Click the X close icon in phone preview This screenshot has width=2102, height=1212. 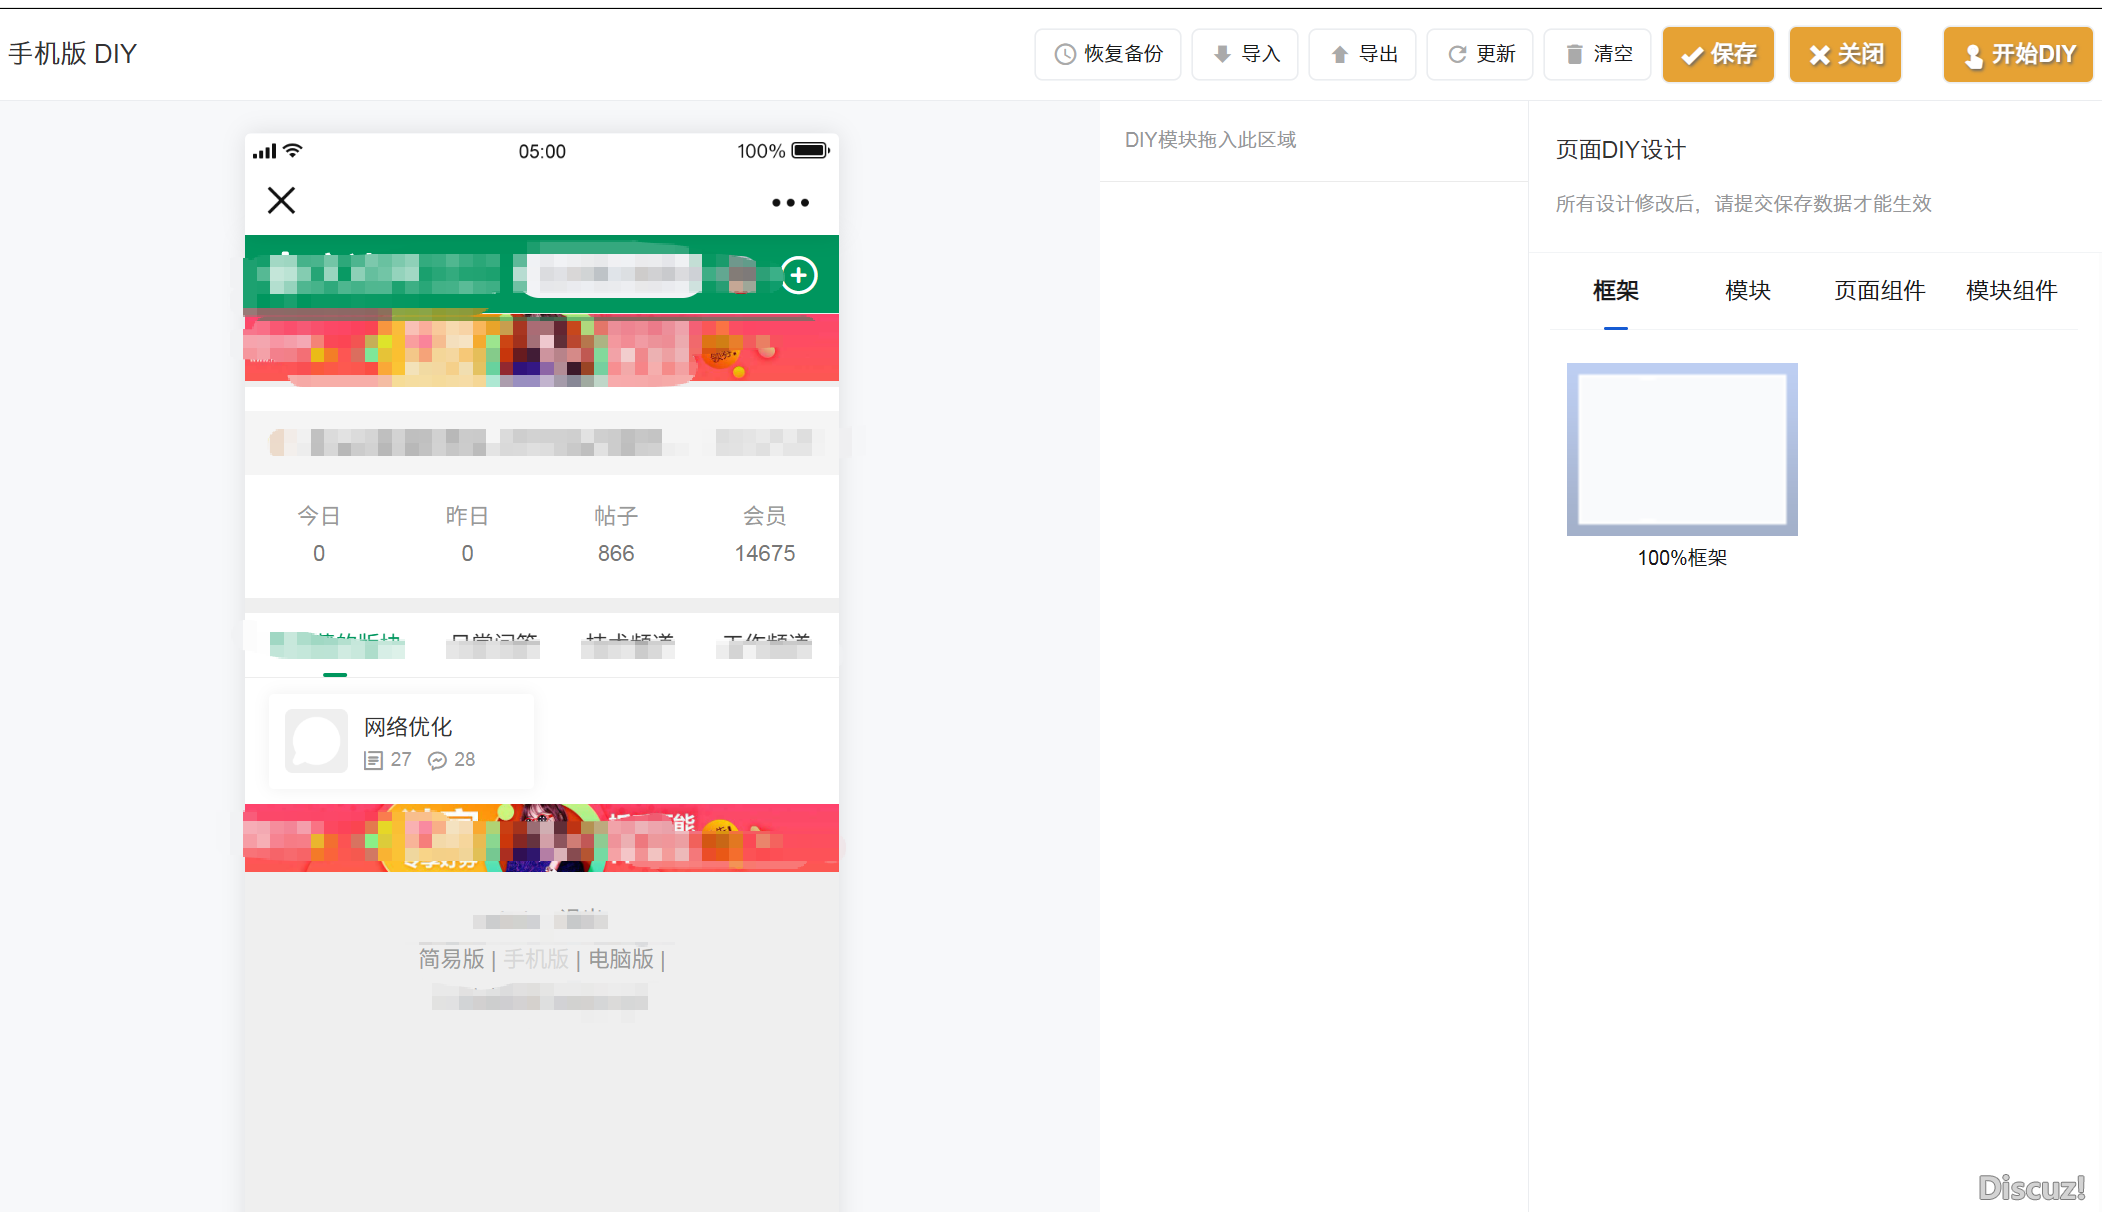(x=281, y=201)
